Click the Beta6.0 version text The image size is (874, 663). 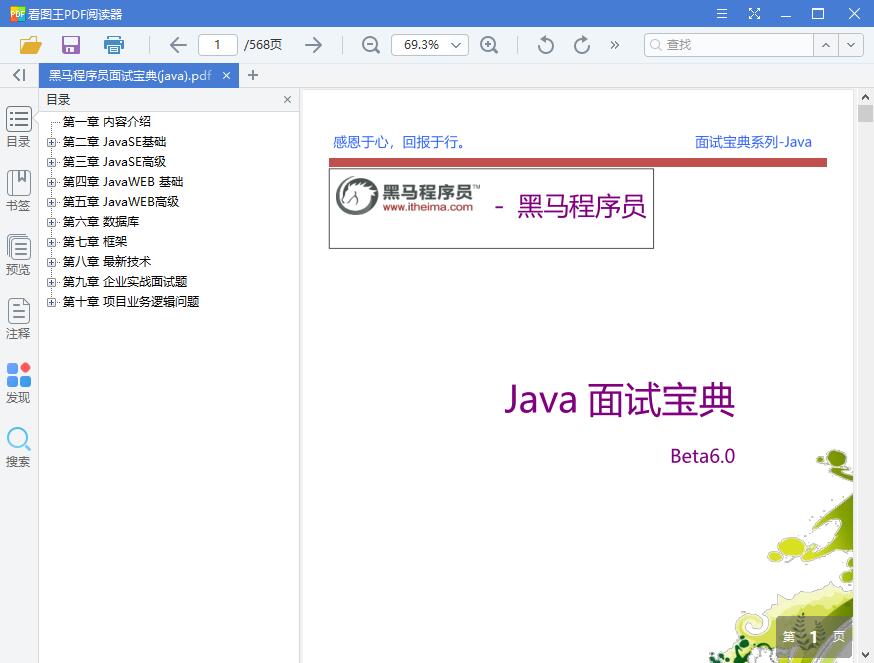(702, 456)
